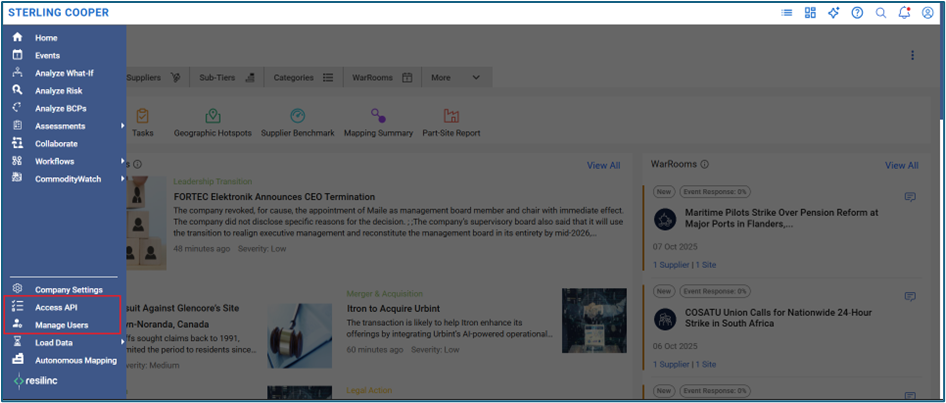
Task: Click View All for WarRooms section
Action: point(902,165)
